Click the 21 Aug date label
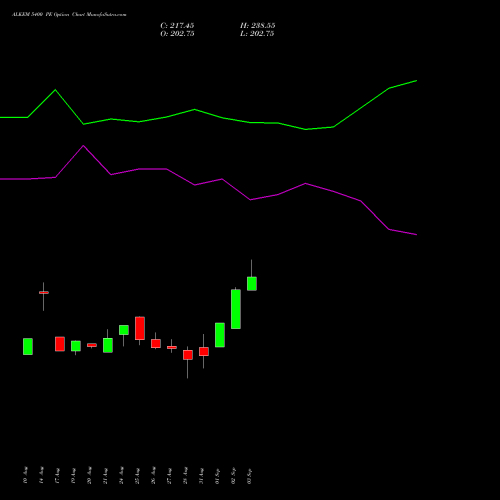The height and width of the screenshot is (500, 500). (x=105, y=476)
